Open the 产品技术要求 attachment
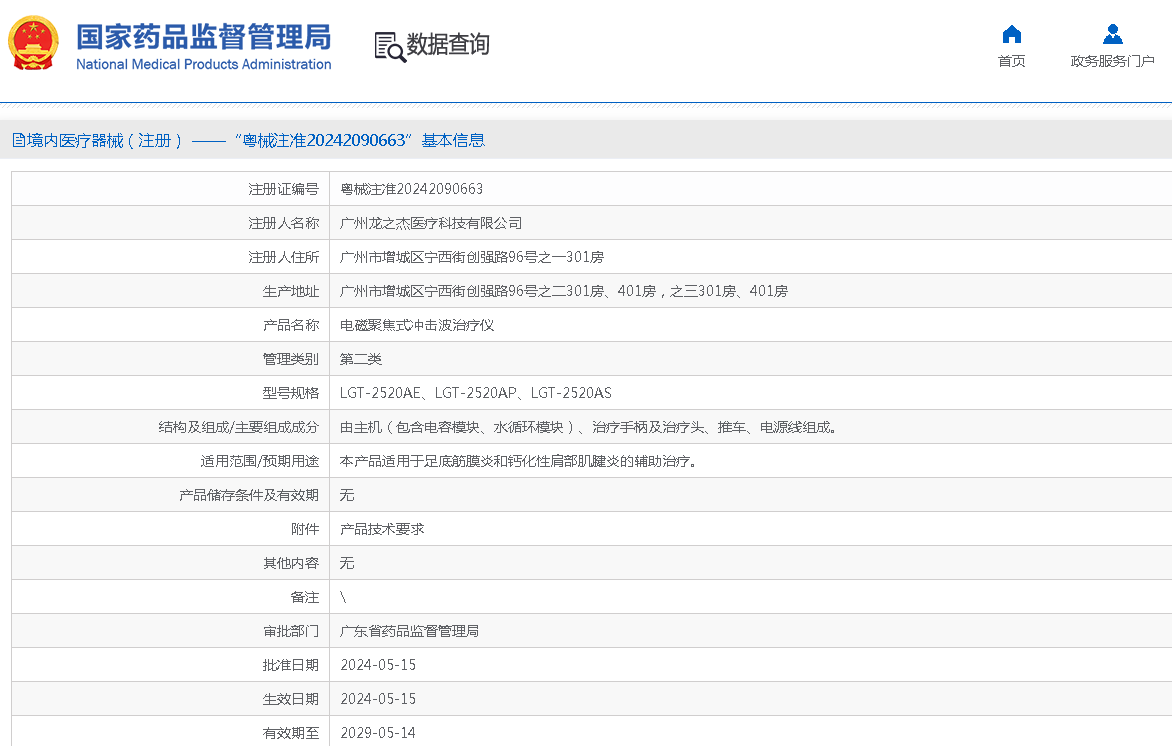The width and height of the screenshot is (1172, 746). [382, 529]
